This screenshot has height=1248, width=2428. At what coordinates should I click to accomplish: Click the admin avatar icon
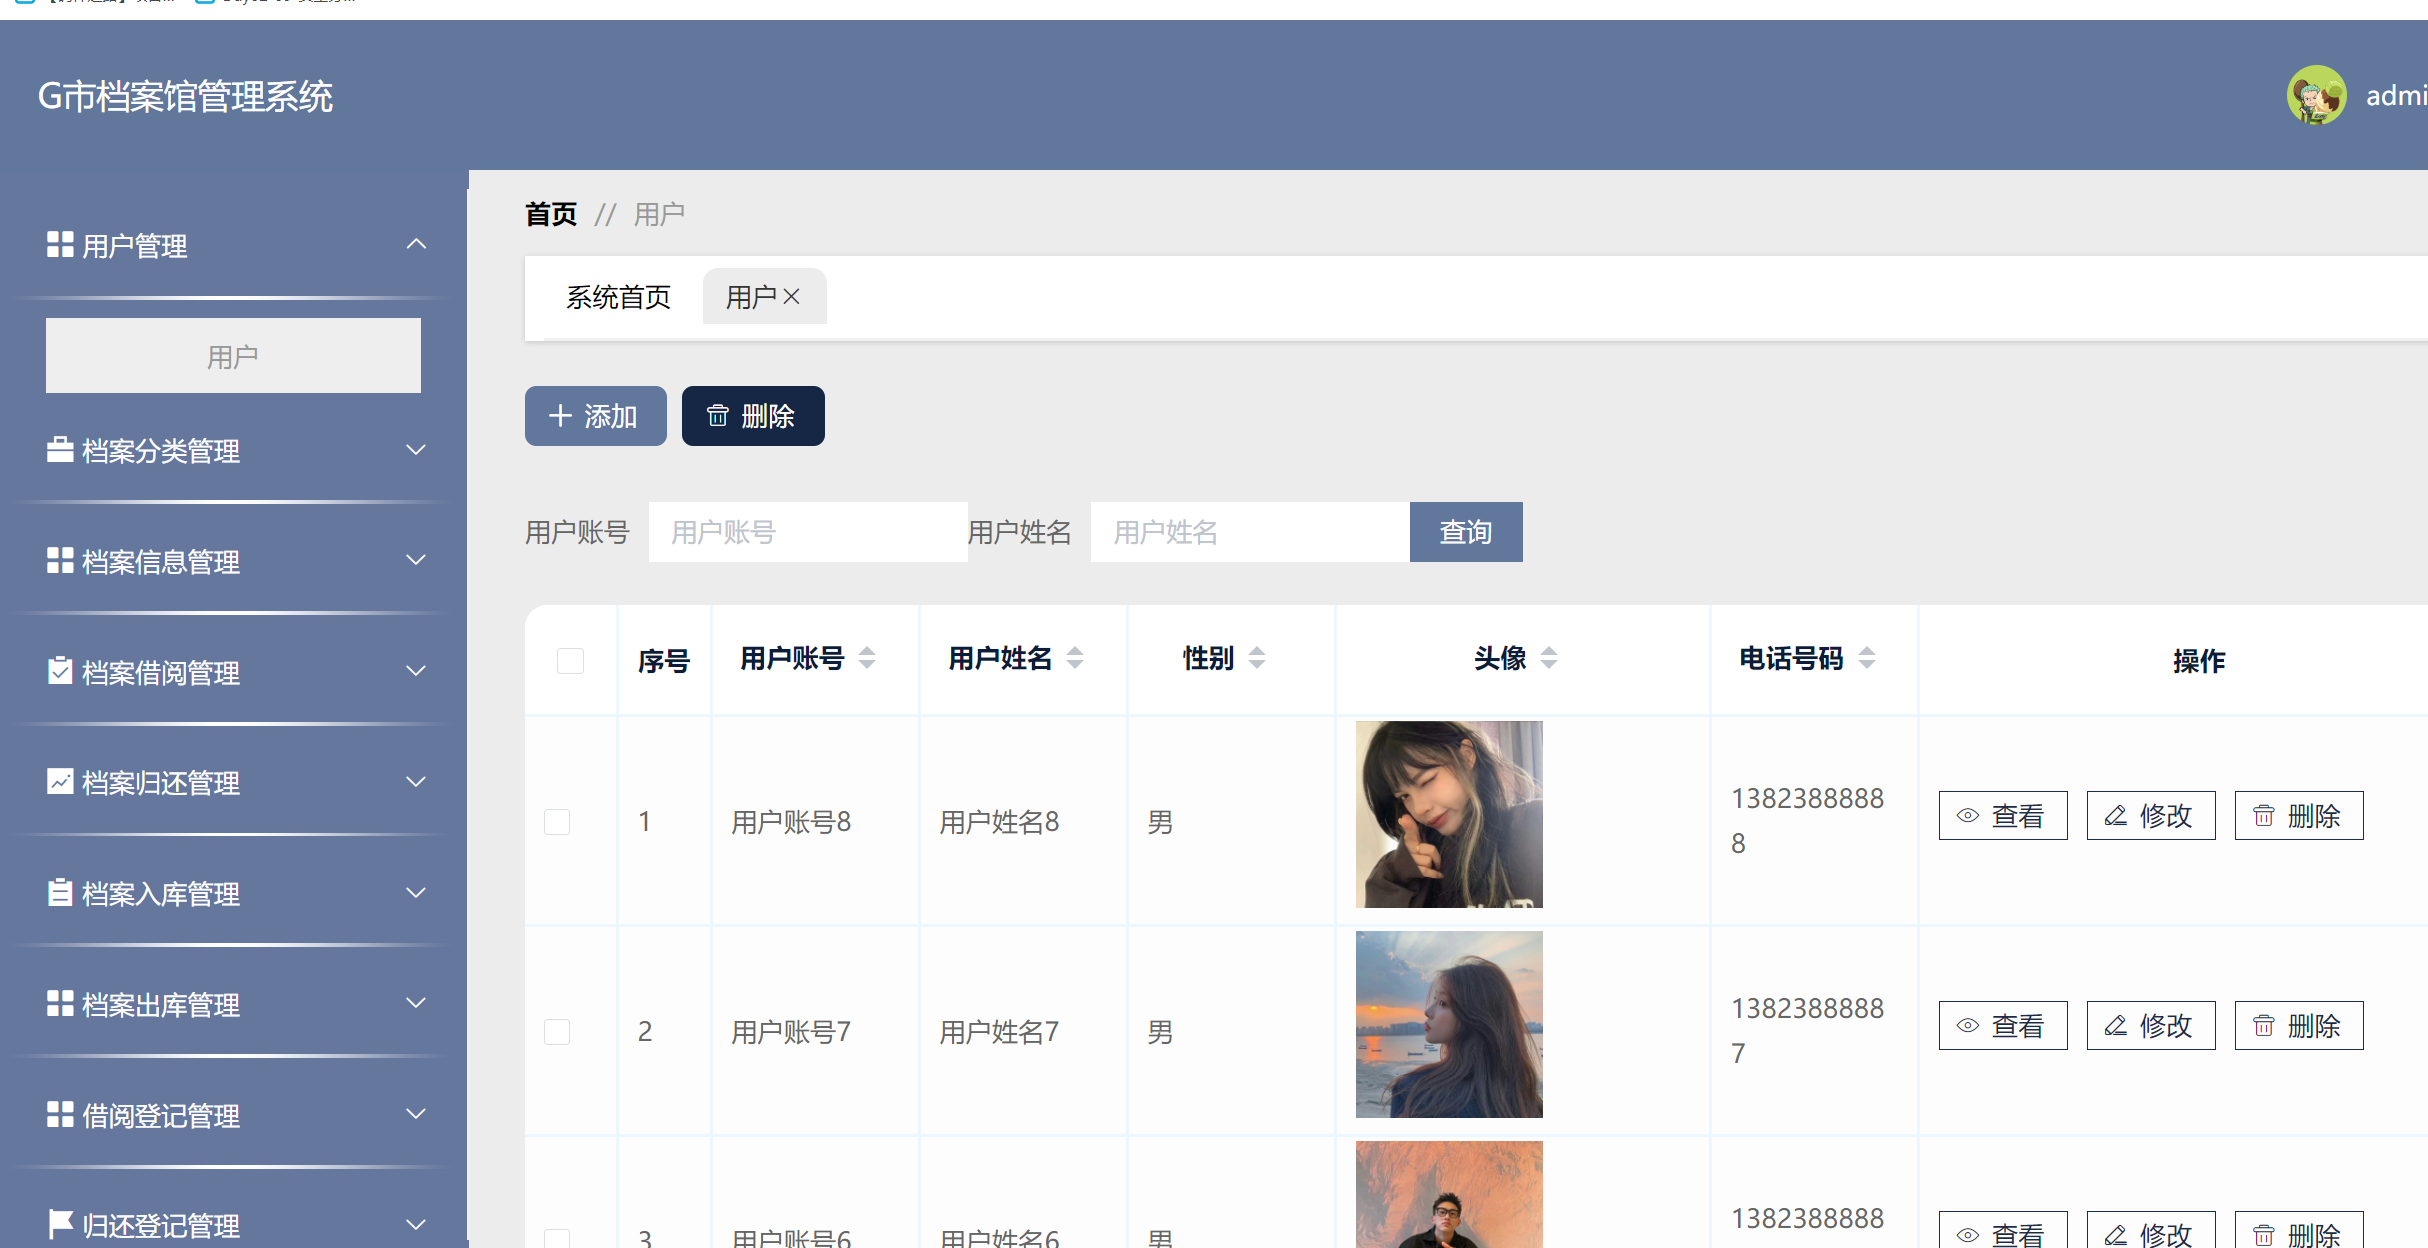click(2315, 96)
